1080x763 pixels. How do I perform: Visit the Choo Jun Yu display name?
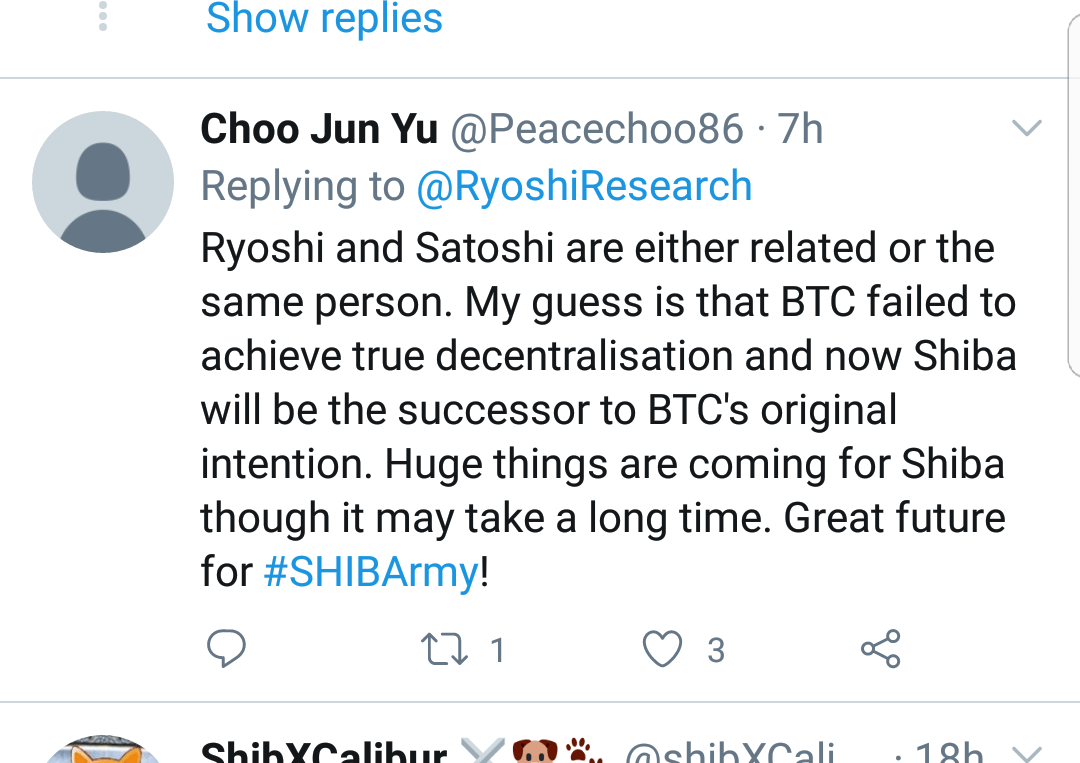point(319,129)
